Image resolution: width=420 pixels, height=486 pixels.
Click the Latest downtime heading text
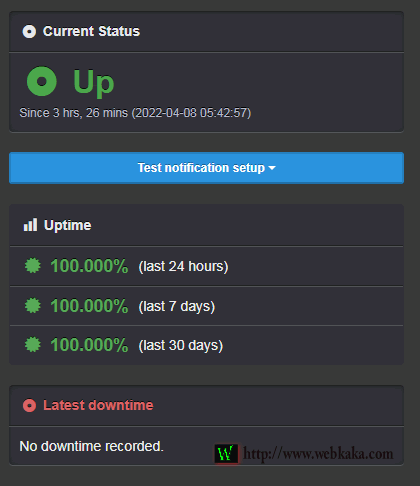98,405
